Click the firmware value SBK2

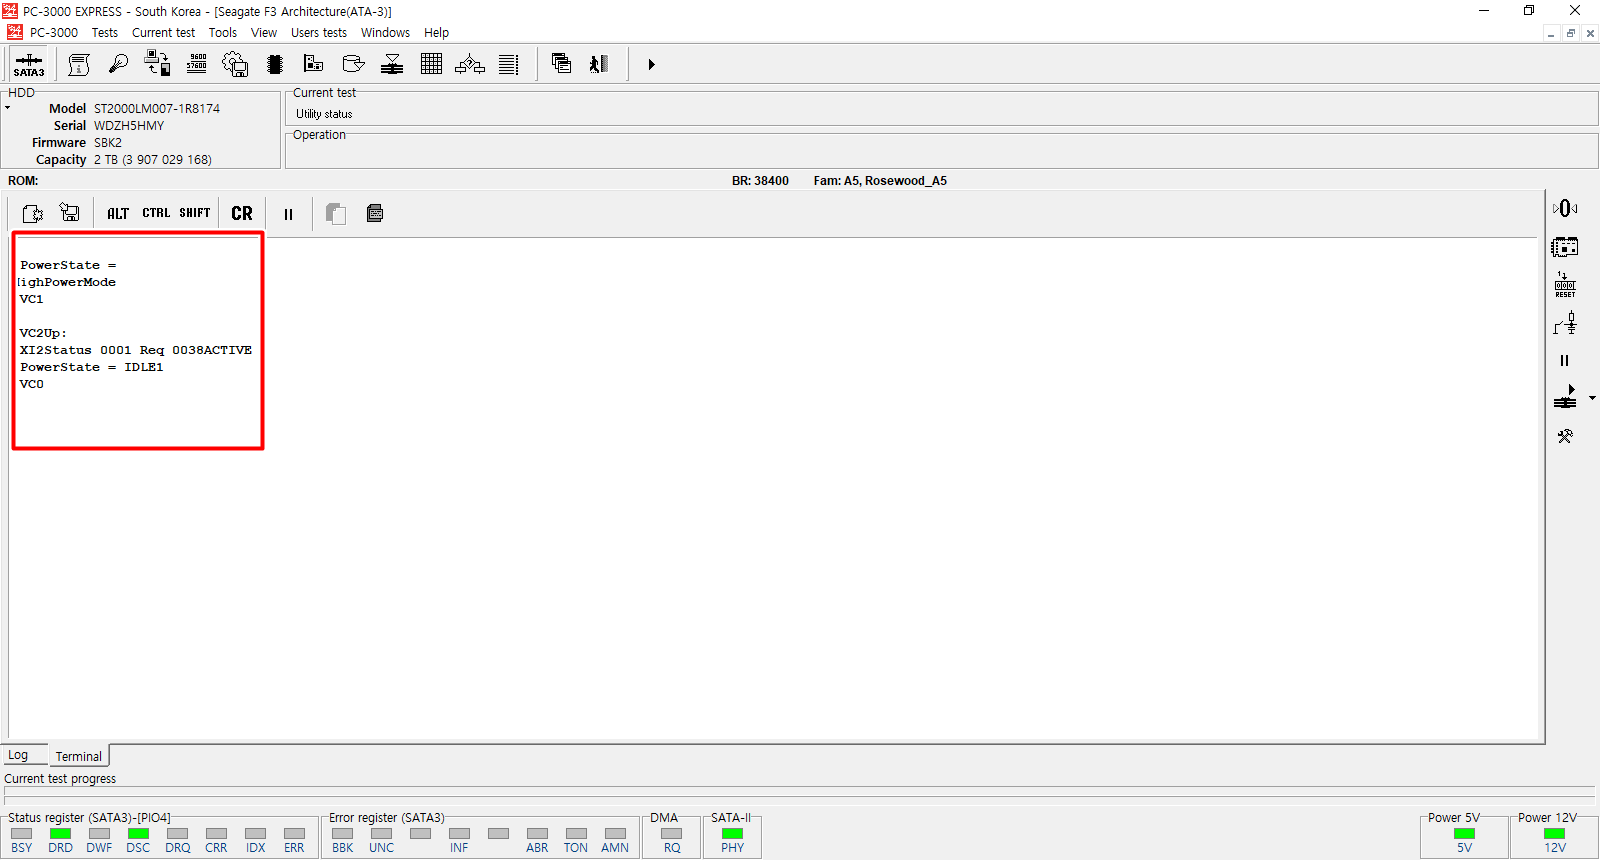tap(108, 143)
